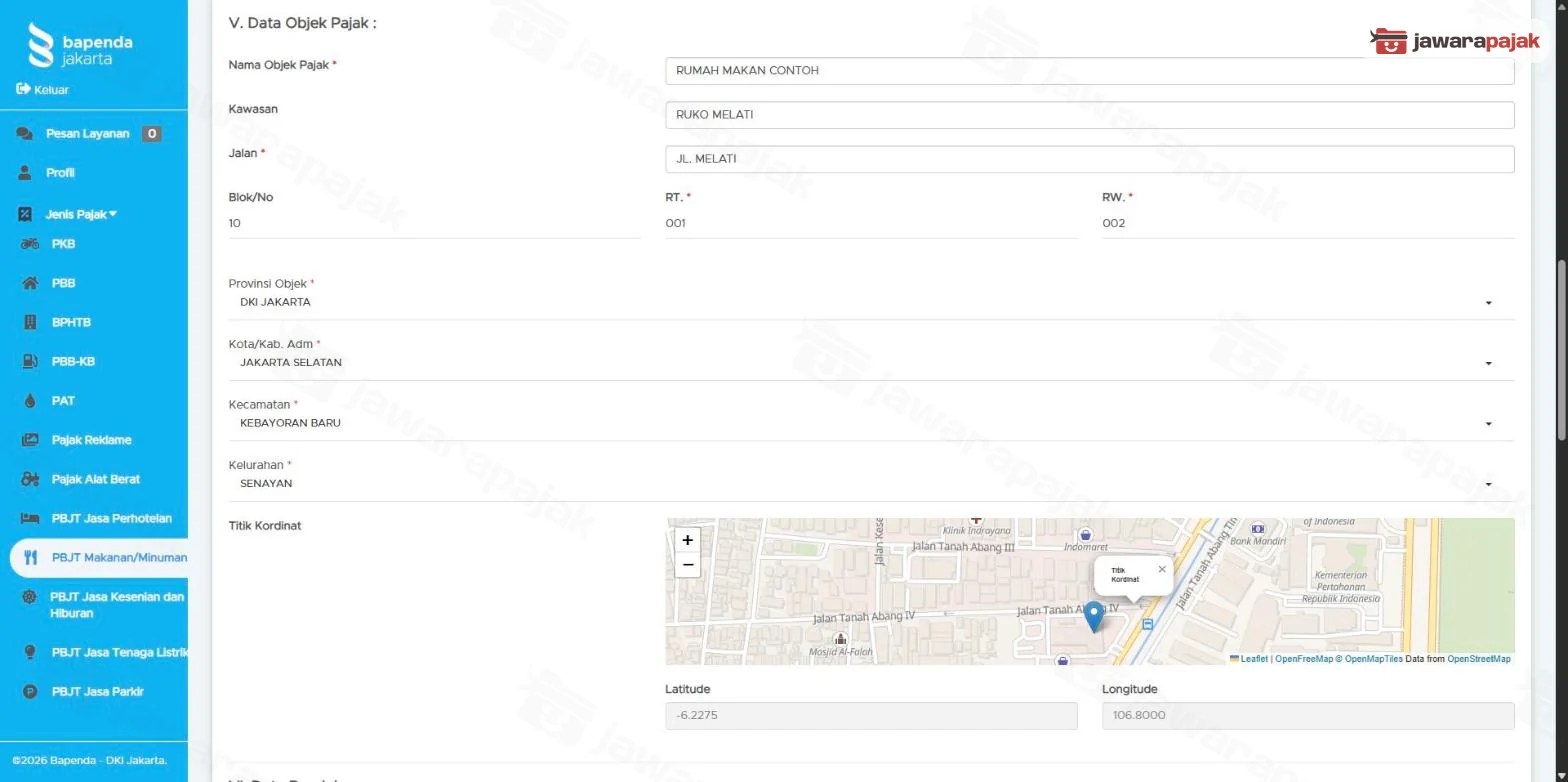Click the RW. field
Viewport: 1568px width, 782px height.
1308,224
